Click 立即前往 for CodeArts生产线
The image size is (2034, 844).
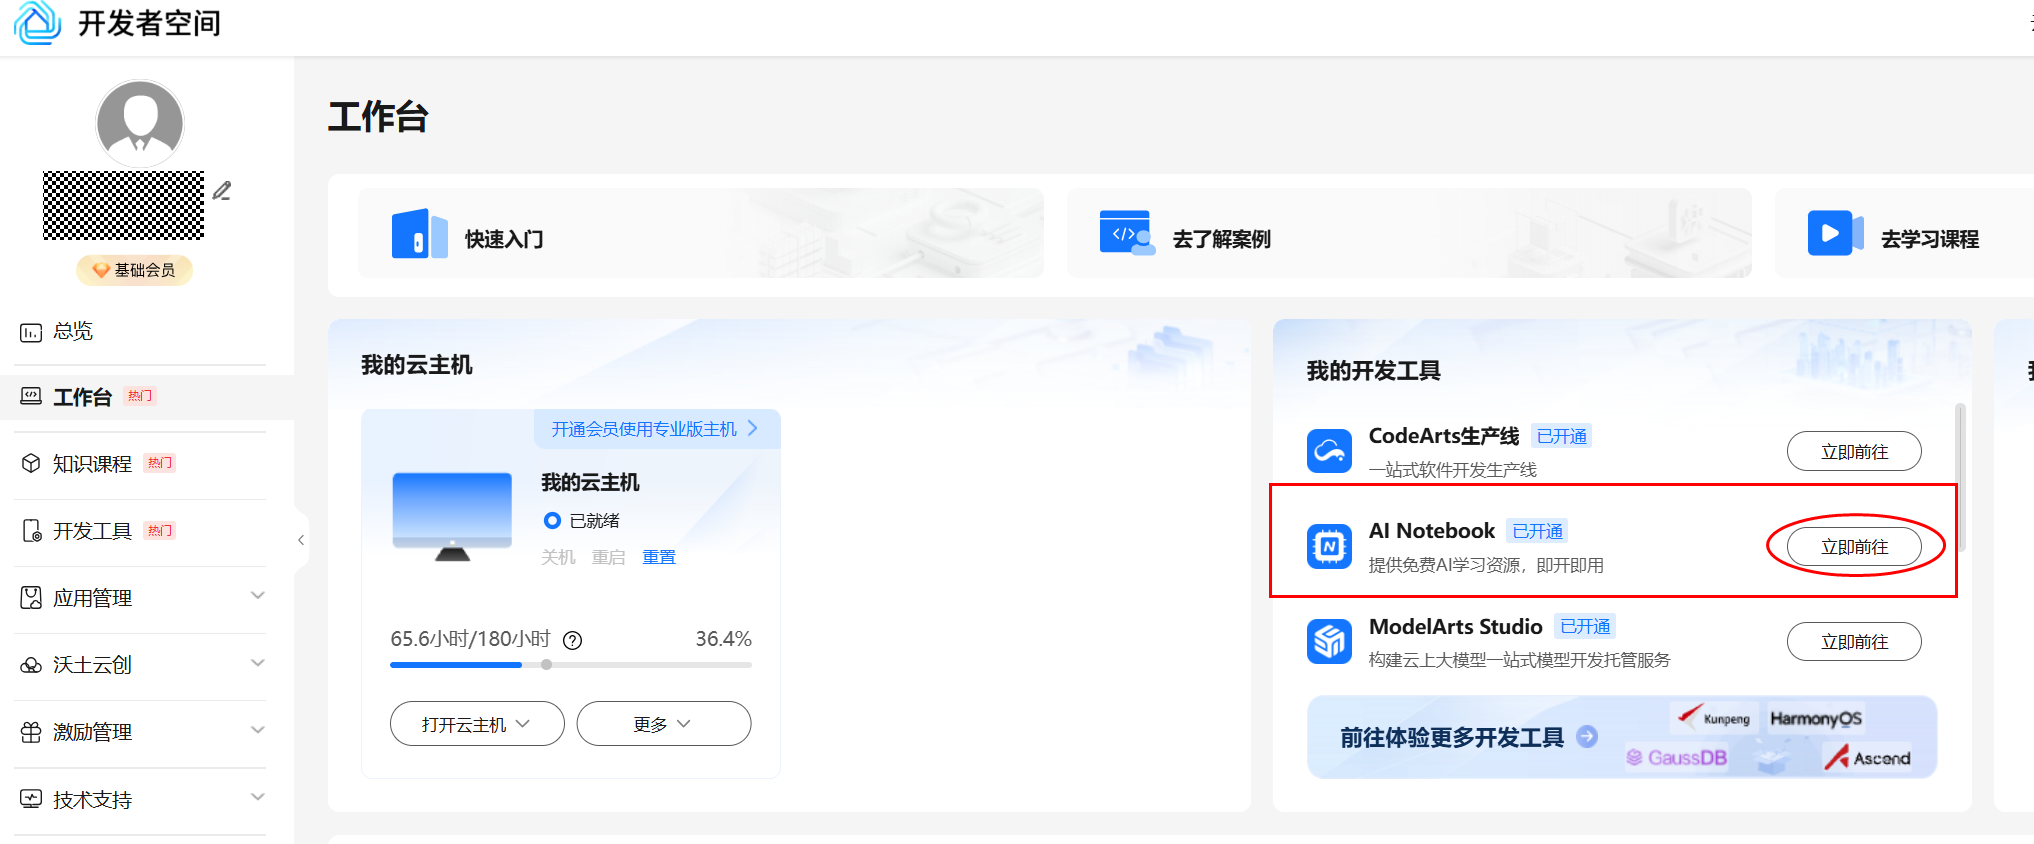pos(1854,451)
